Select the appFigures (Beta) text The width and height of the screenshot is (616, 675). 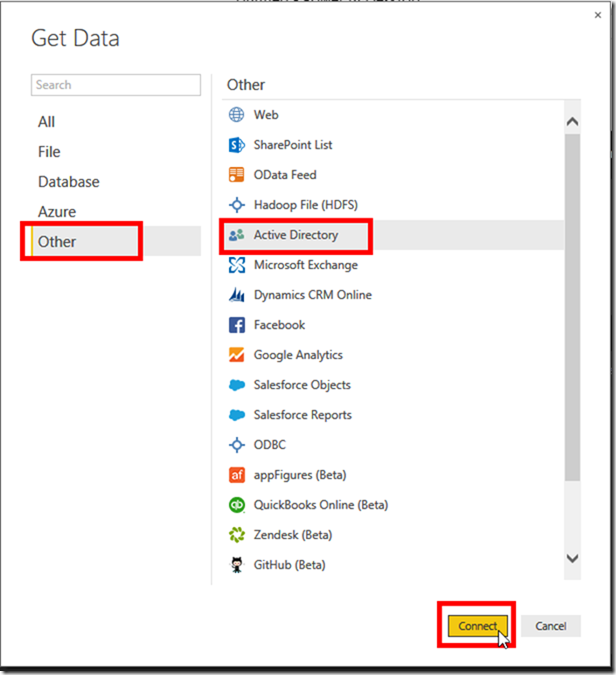[x=300, y=475]
